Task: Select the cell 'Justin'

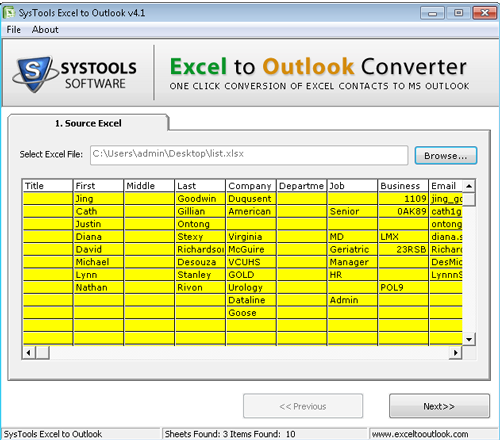Action: point(98,224)
